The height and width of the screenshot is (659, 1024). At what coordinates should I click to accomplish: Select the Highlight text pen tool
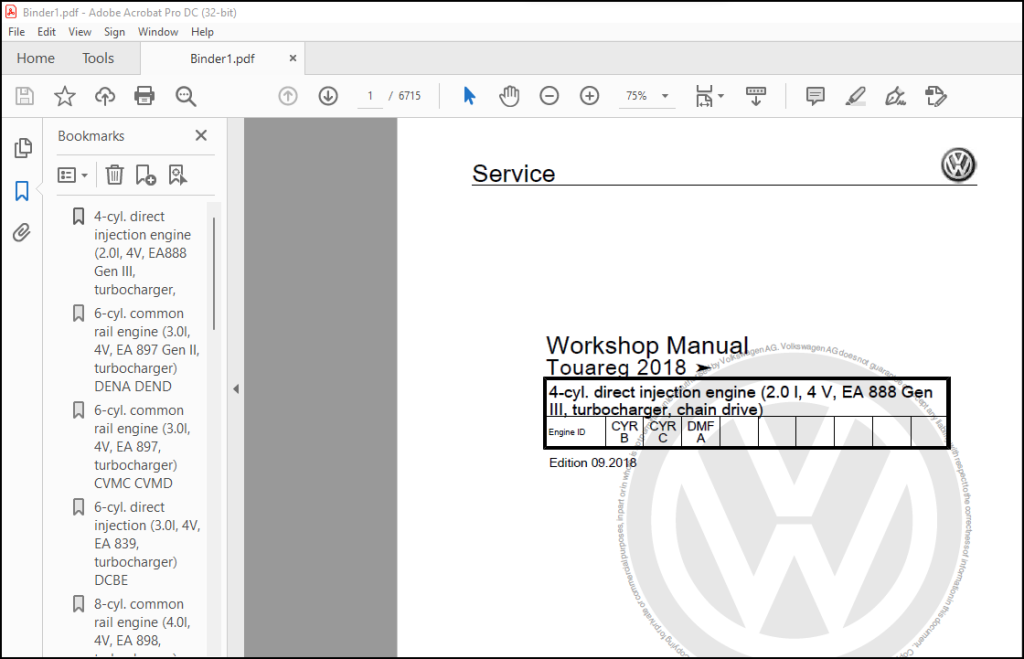(856, 97)
